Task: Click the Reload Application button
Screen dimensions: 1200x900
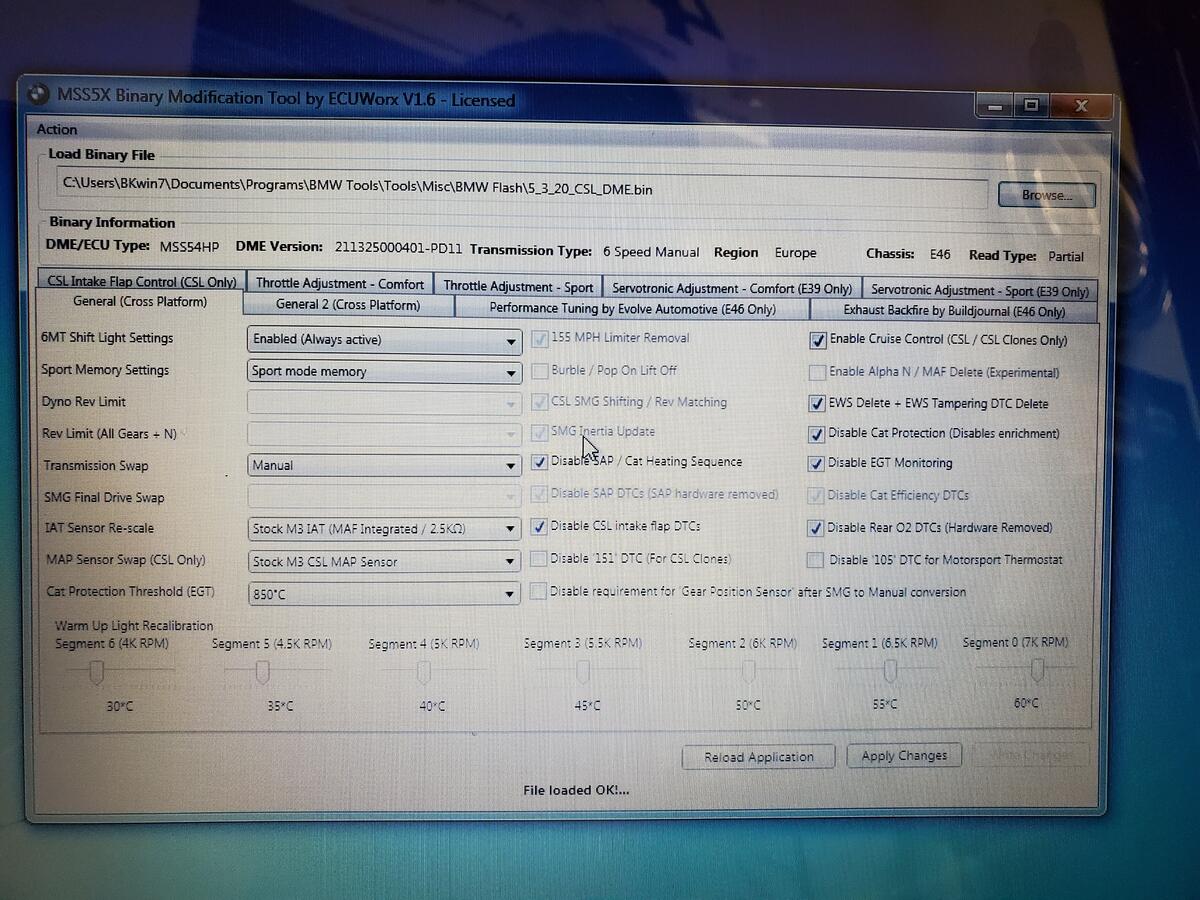Action: 758,757
